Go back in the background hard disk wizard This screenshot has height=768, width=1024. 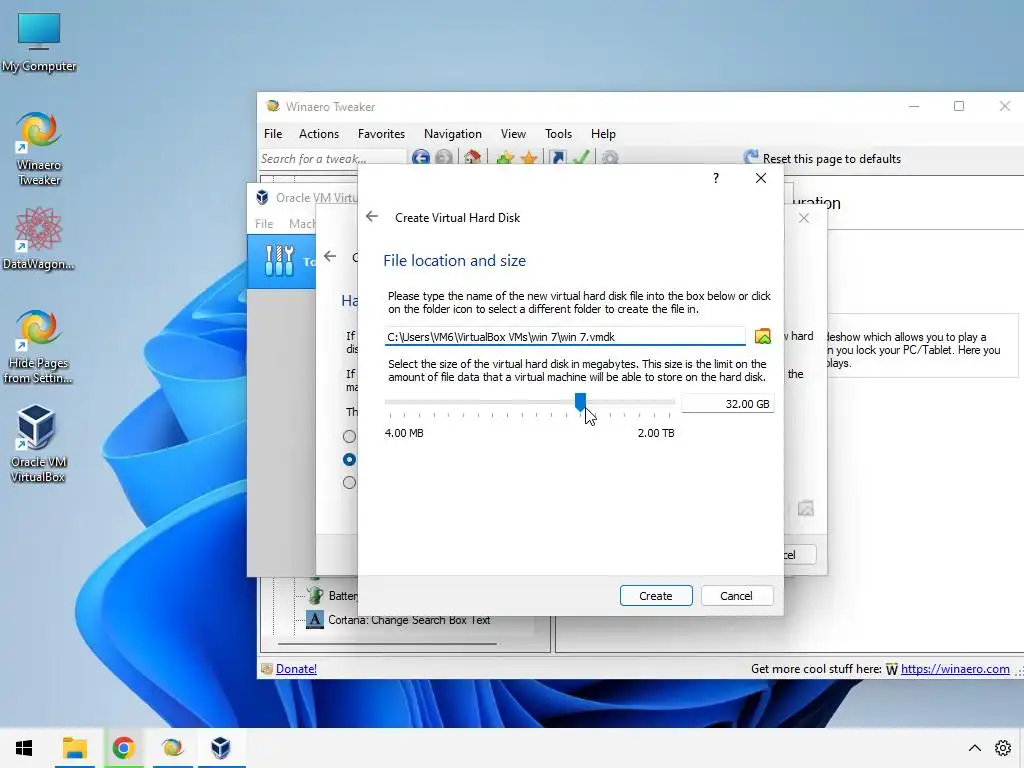point(330,257)
